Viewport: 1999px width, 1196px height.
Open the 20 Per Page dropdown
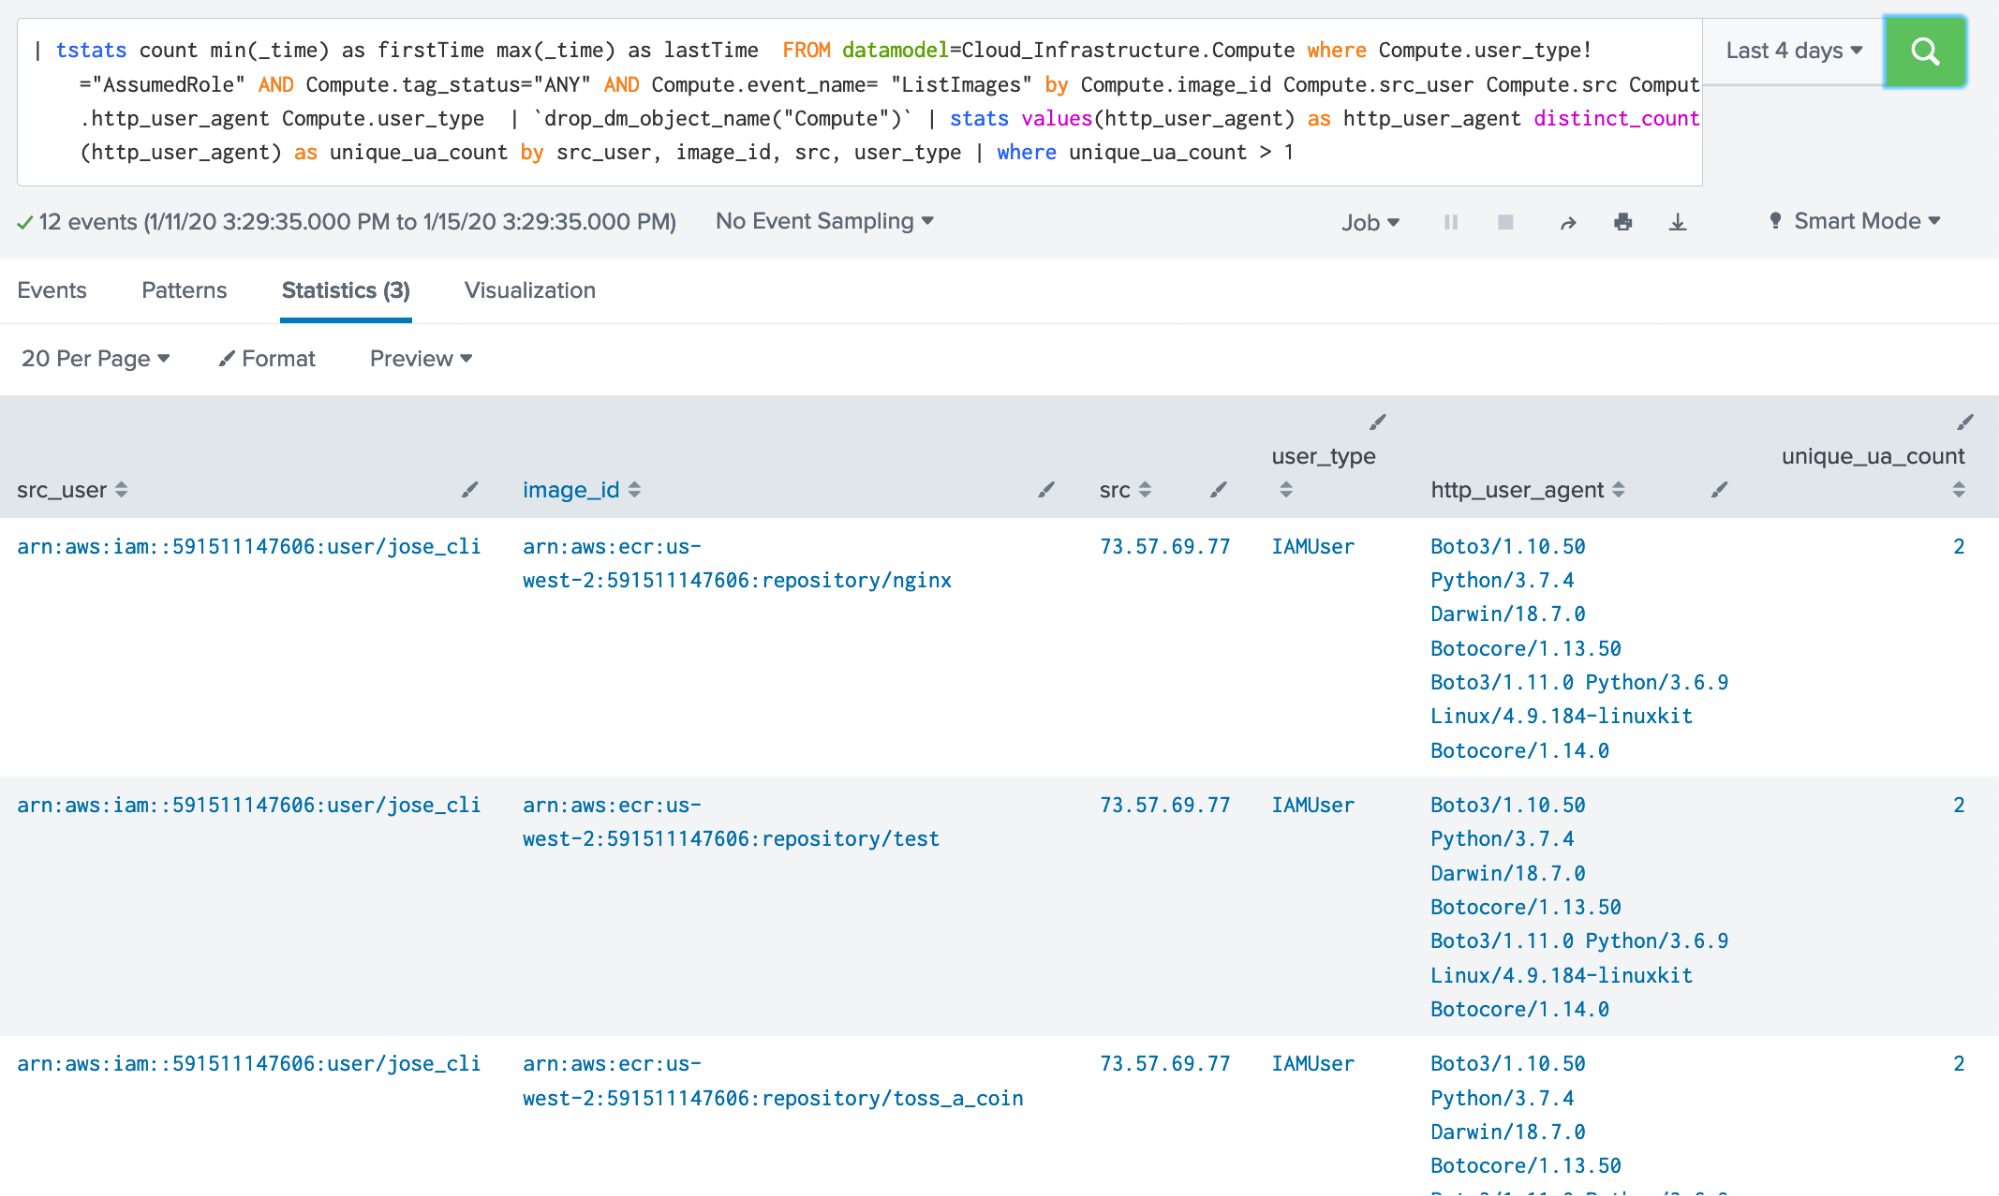point(95,358)
